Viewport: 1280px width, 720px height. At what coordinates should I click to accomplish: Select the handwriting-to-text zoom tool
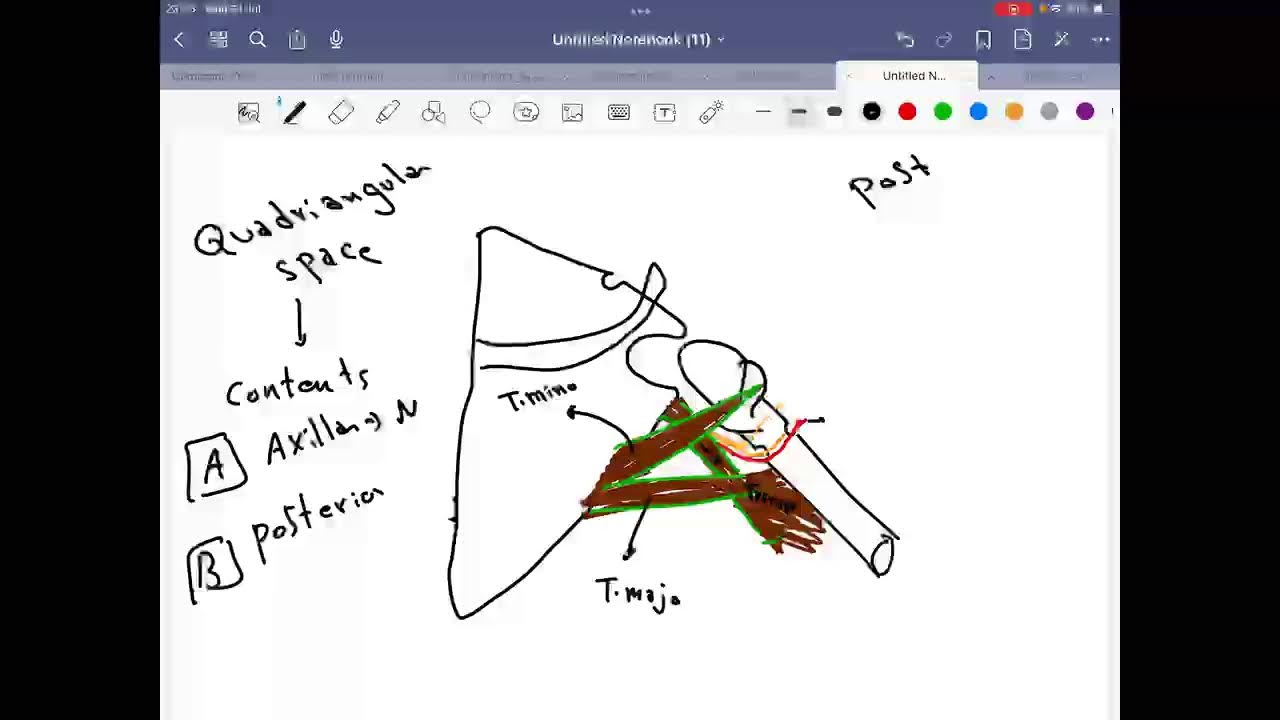[x=248, y=113]
